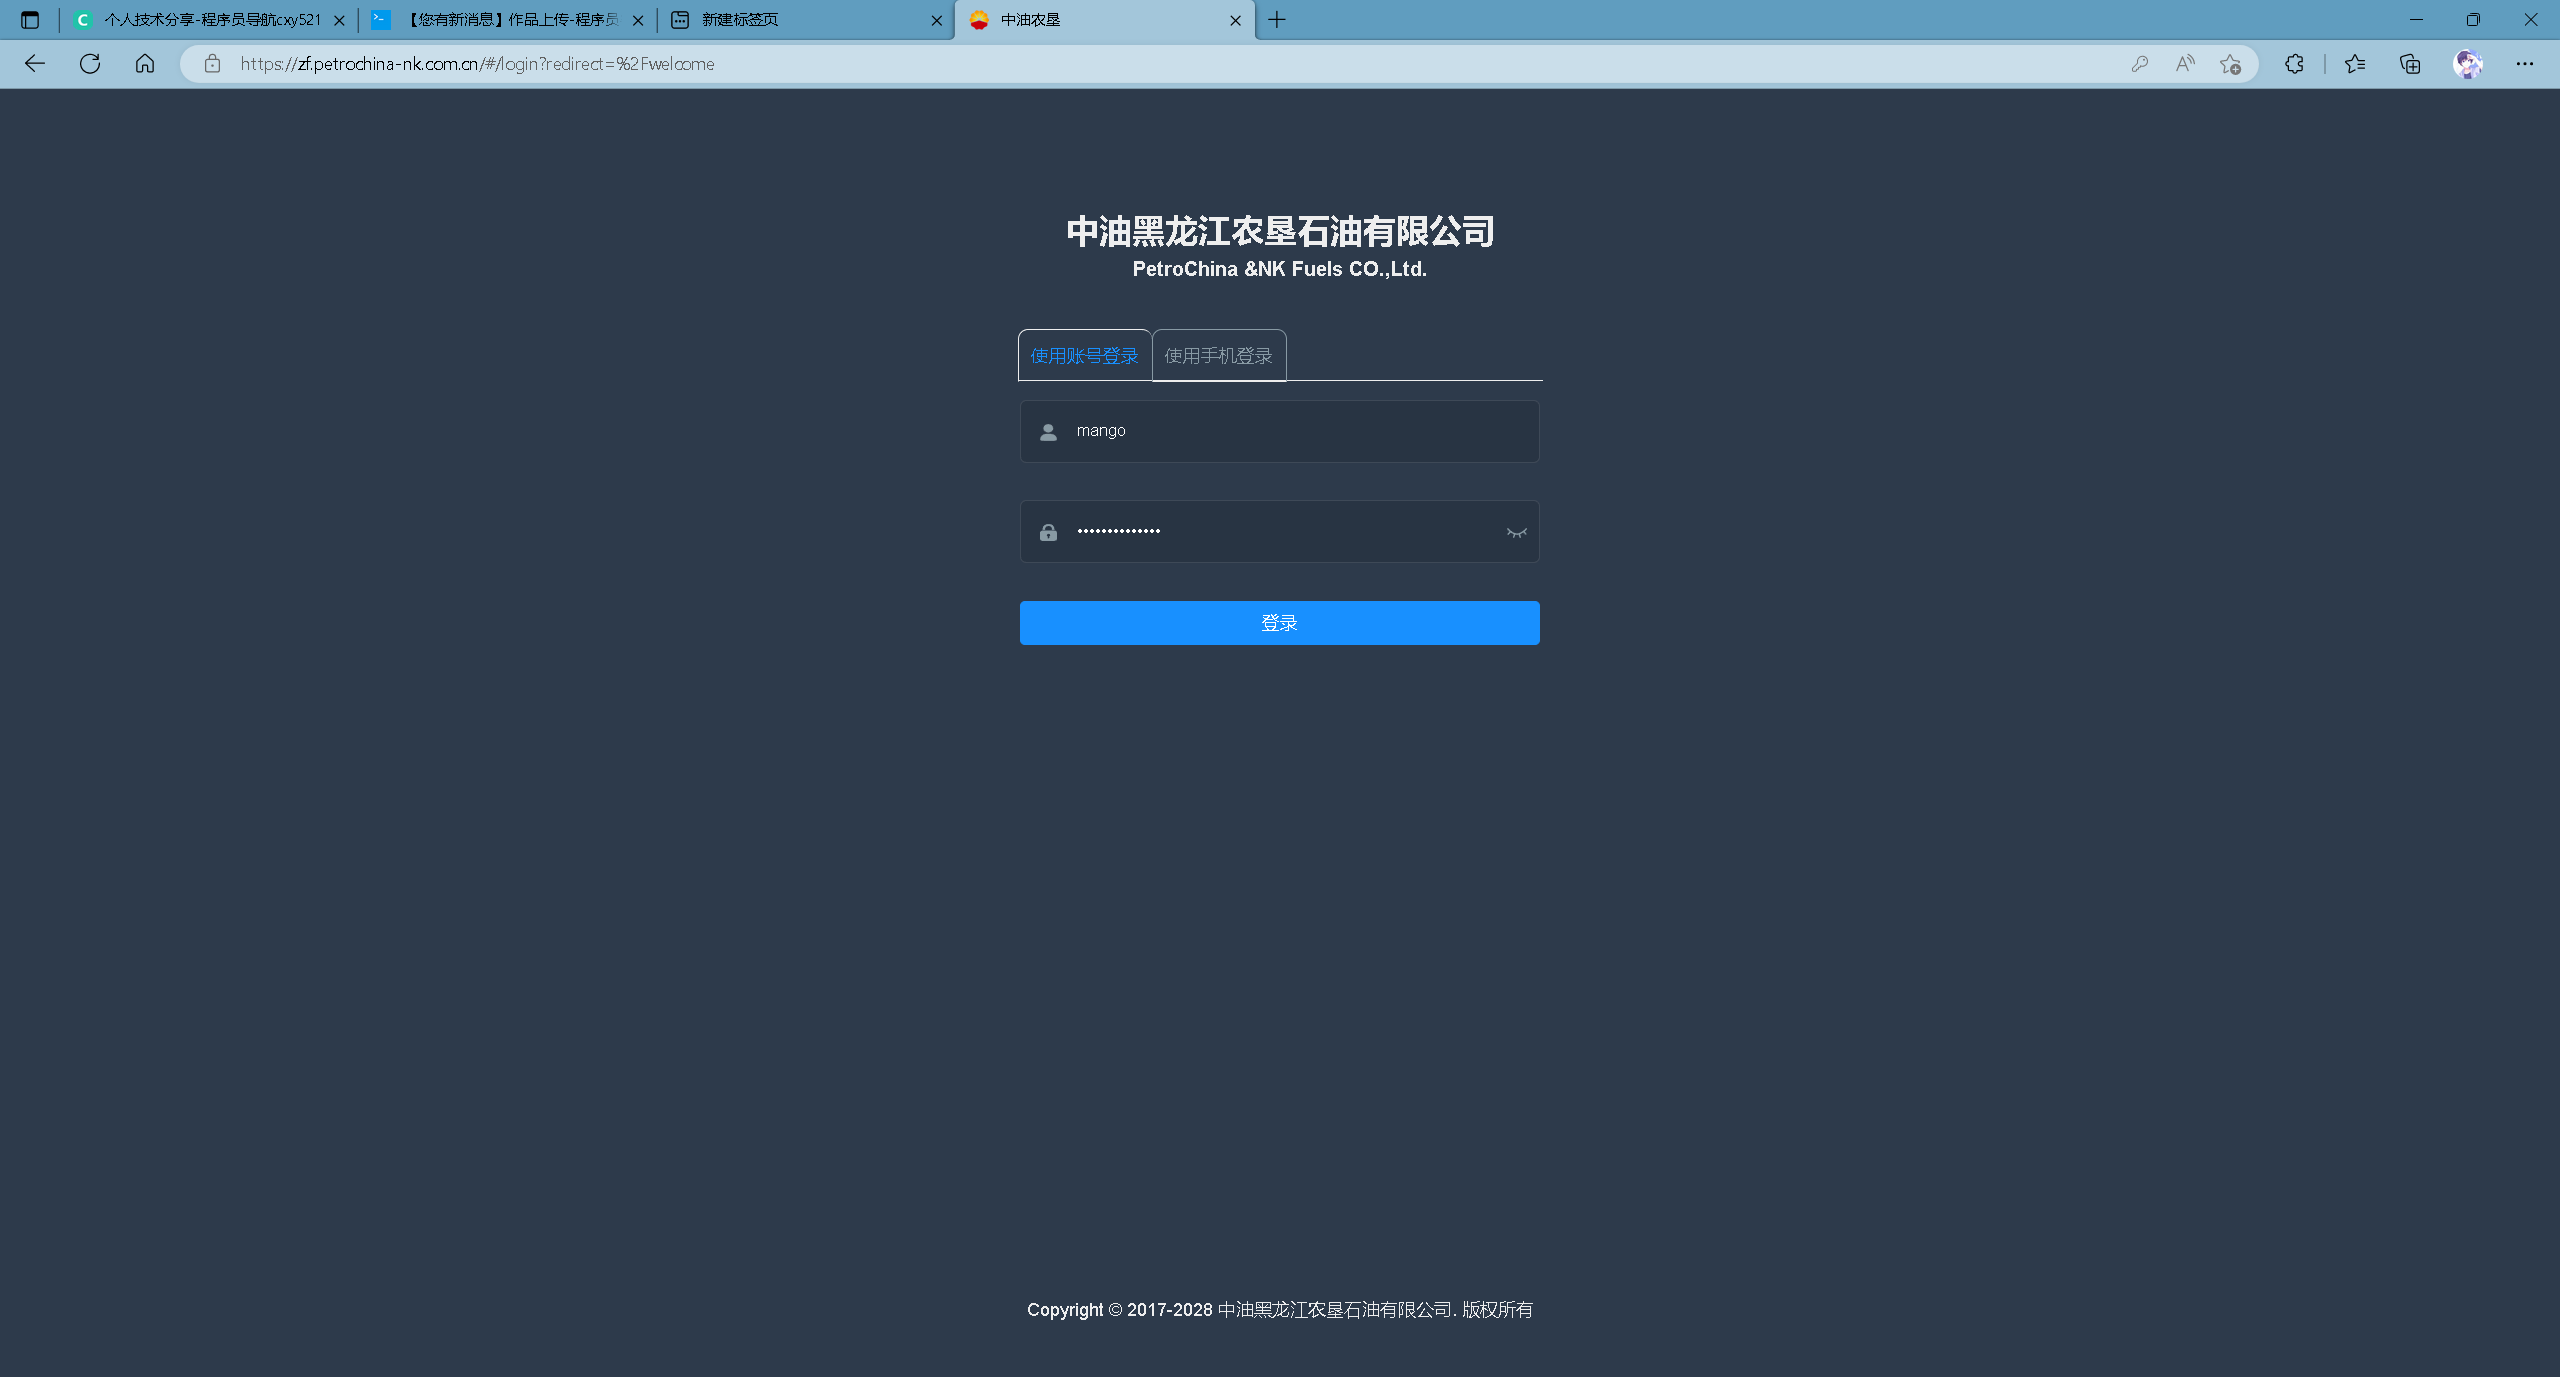Close the 个人技术分享 tab

pos(339,20)
